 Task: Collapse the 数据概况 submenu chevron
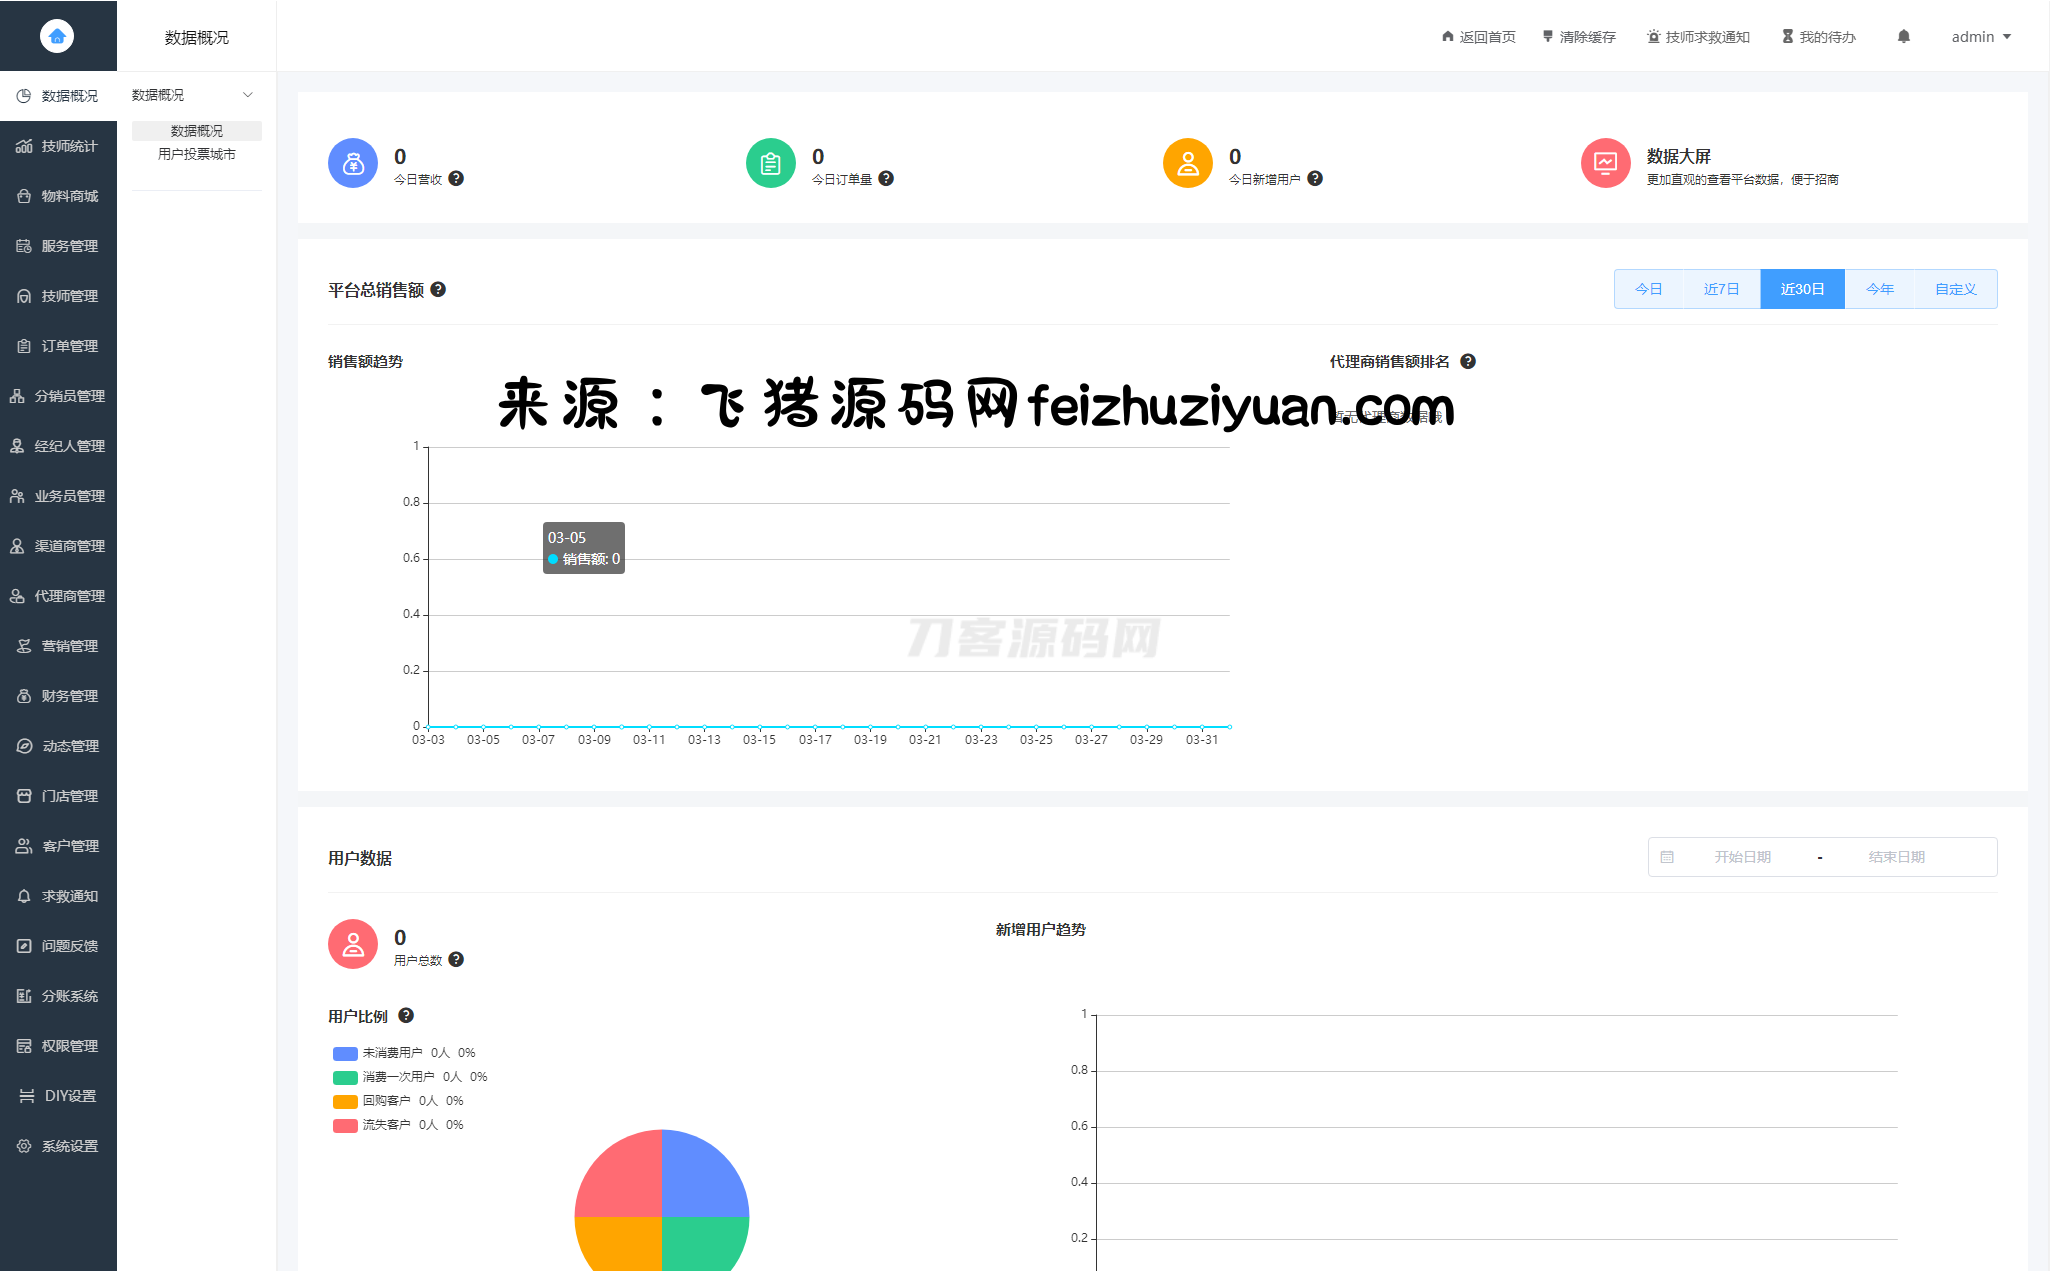point(248,95)
